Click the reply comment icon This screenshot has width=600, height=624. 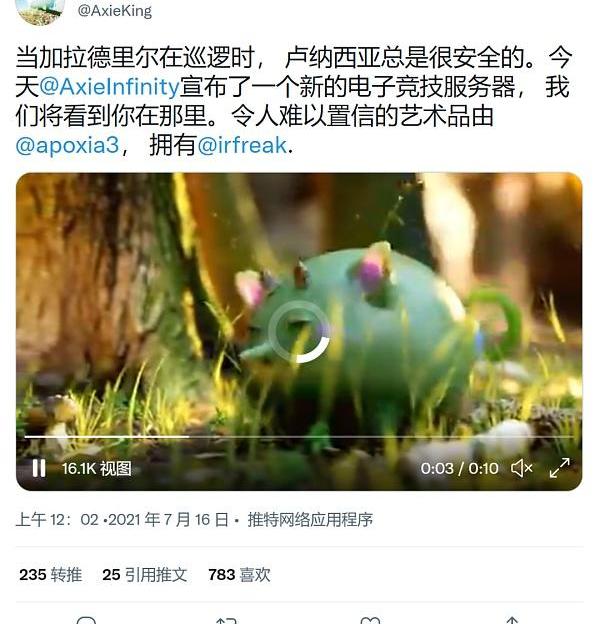pyautogui.click(x=86, y=620)
